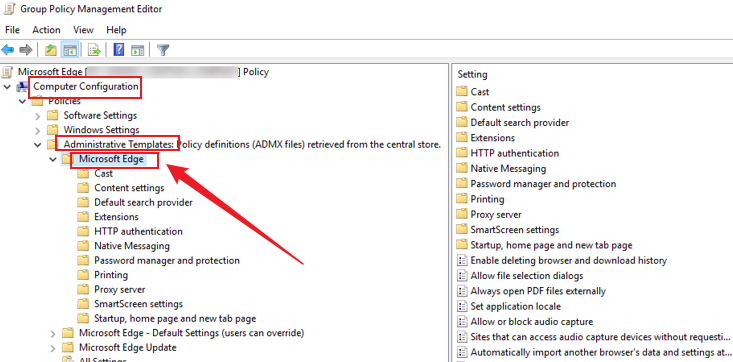This screenshot has height=362, width=733.
Task: Select HTTP authentication in the tree
Action: (138, 232)
